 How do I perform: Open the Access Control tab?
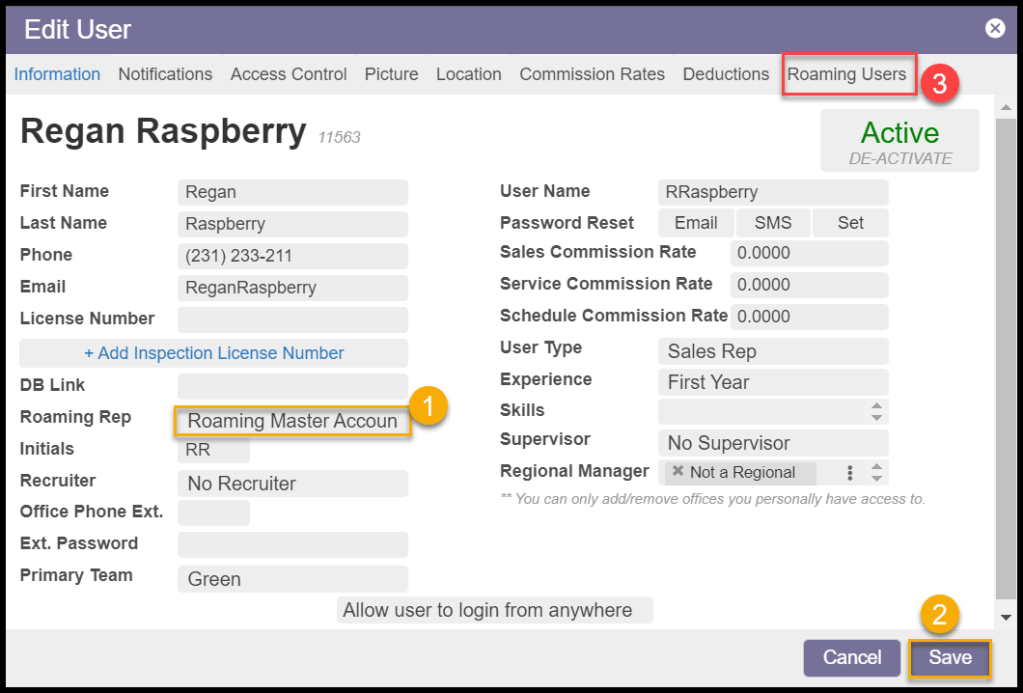click(288, 74)
